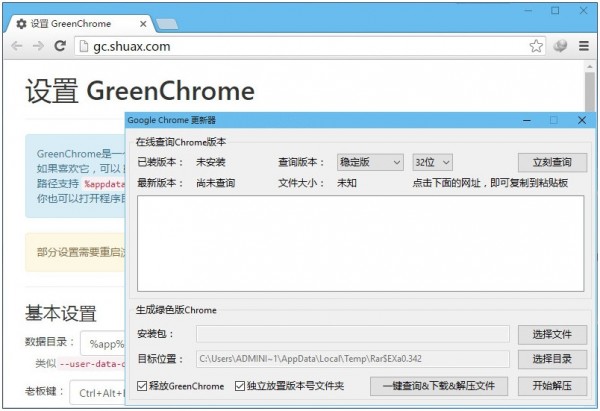This screenshot has width=600, height=411.
Task: Click the 选择目录 button
Action: pyautogui.click(x=552, y=359)
